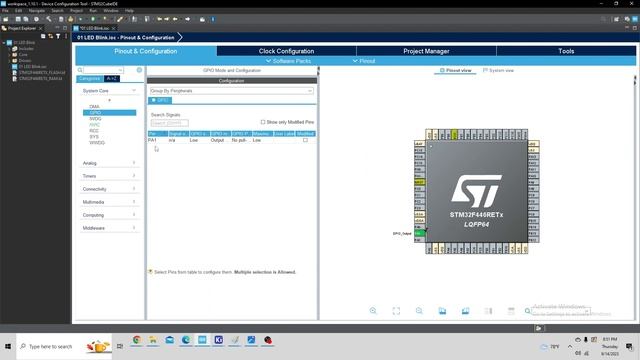Select the Pinout & Configuration tab

pyautogui.click(x=146, y=51)
